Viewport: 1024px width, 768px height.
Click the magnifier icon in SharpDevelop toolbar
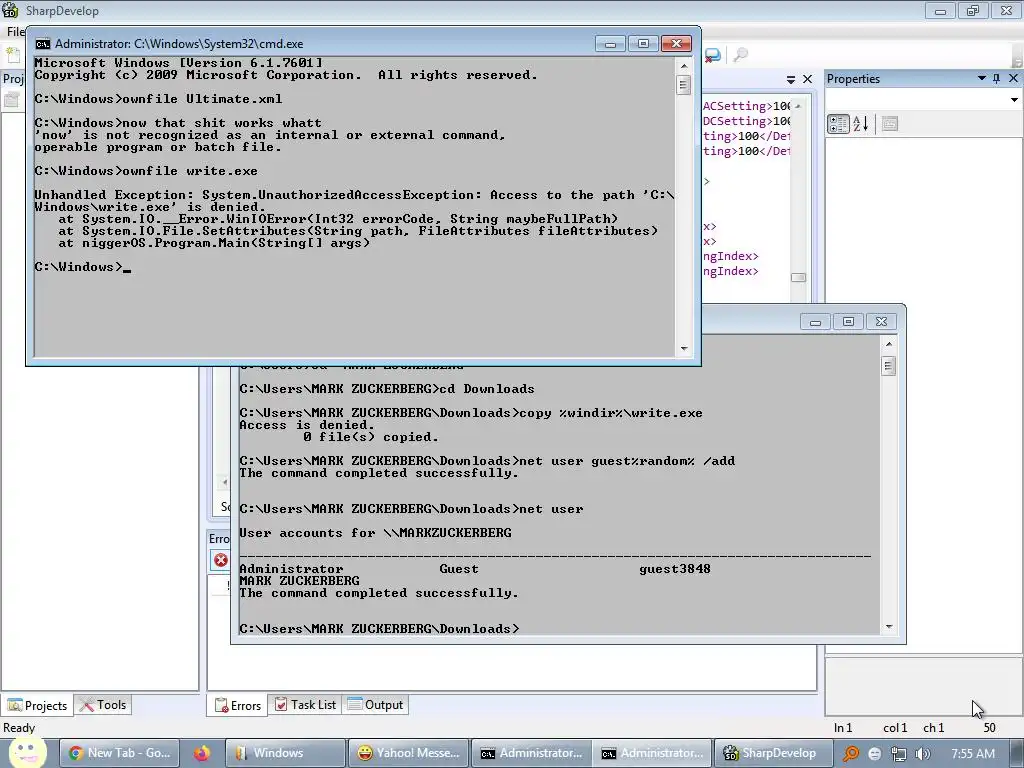[741, 56]
